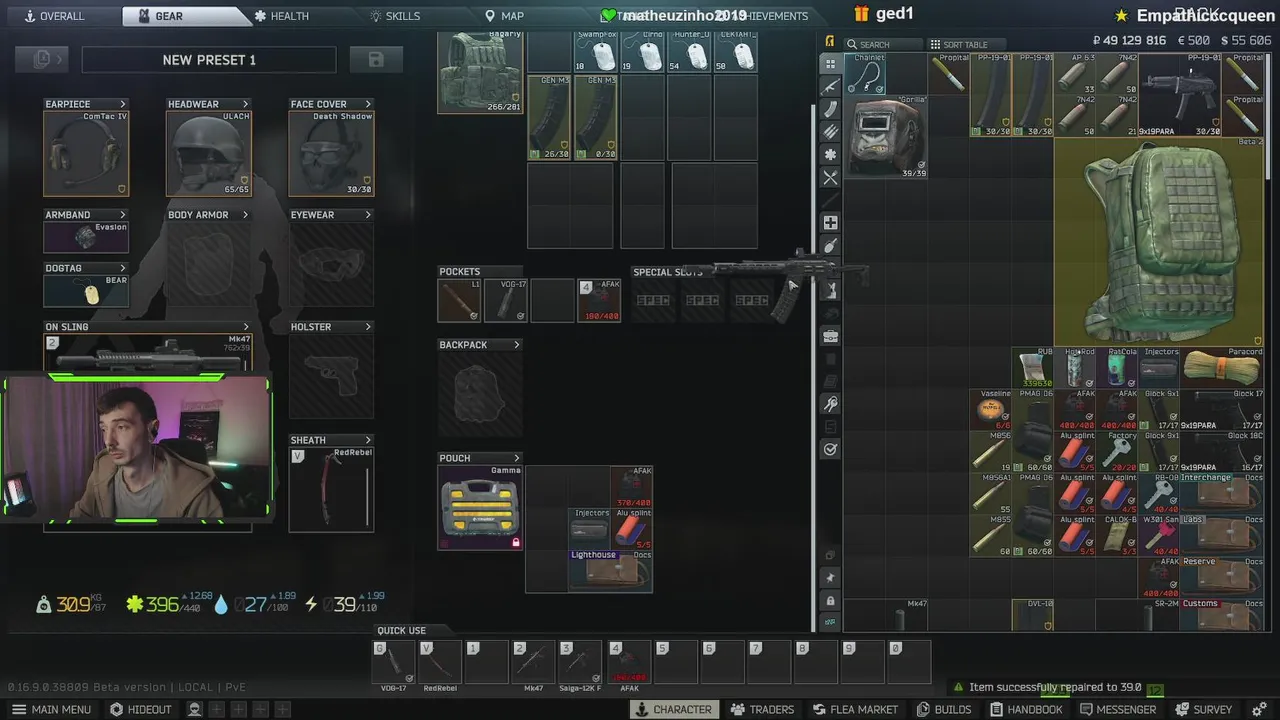Go to HIDEOUT

coord(141,709)
